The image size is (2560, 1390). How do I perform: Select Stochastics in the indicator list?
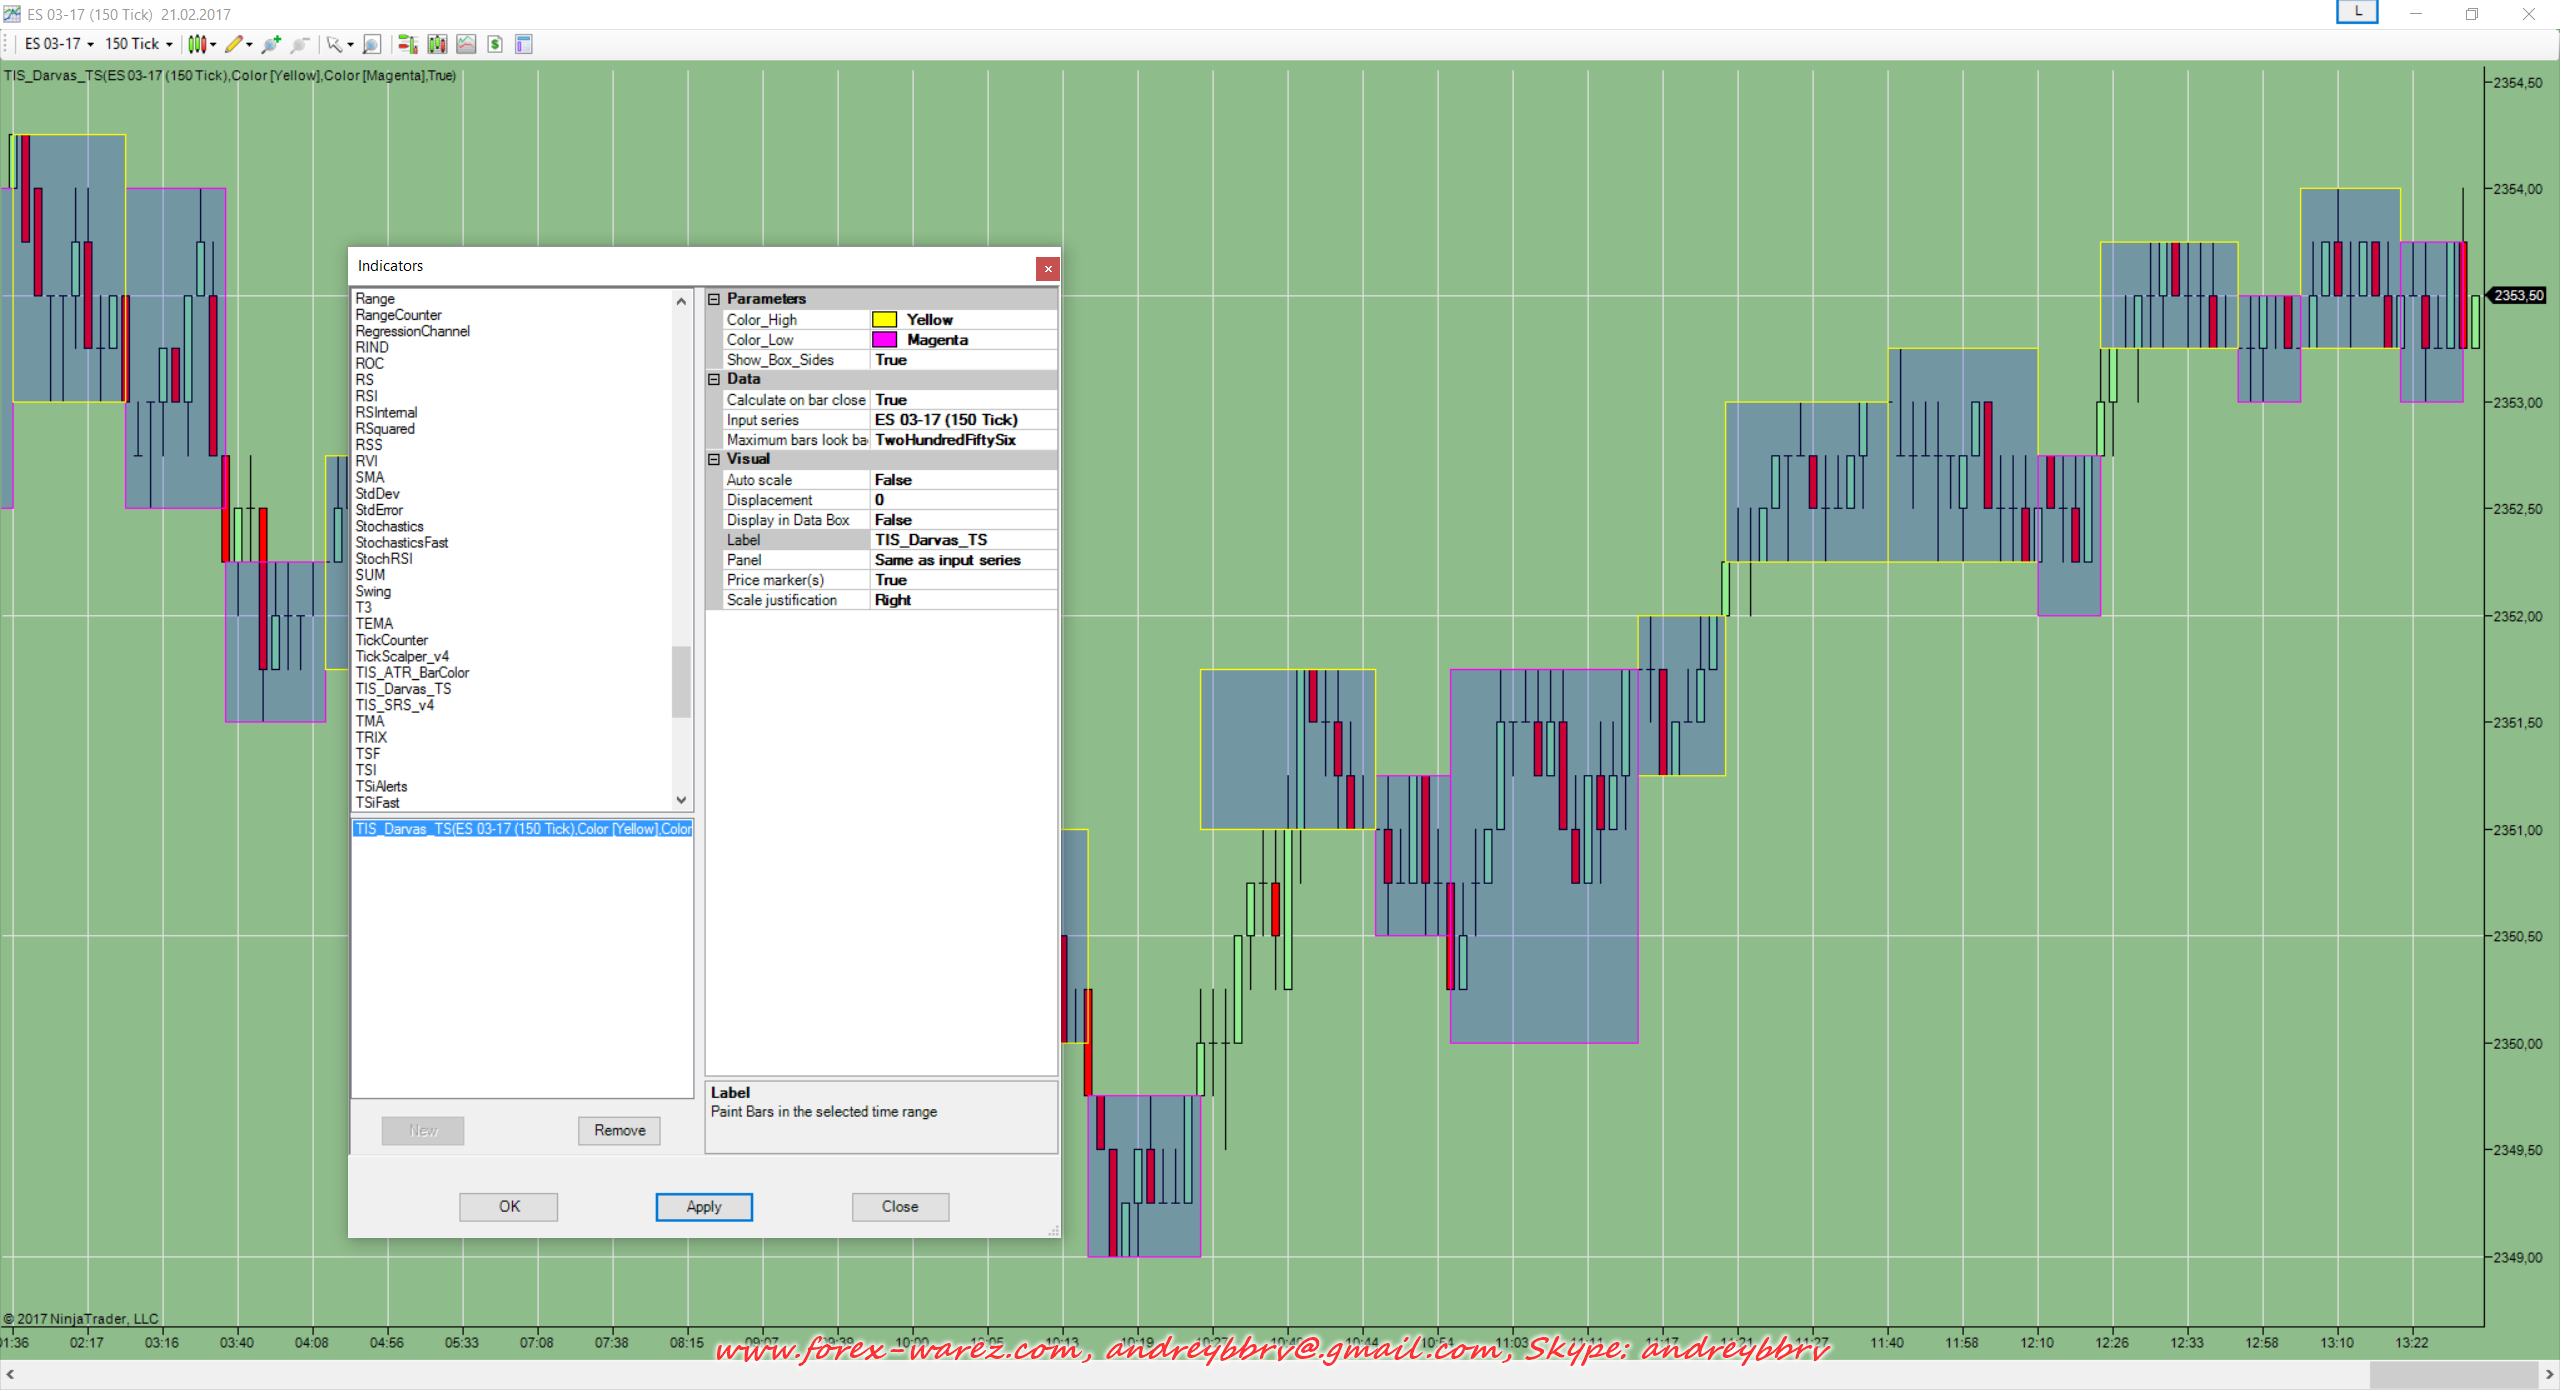coord(389,527)
